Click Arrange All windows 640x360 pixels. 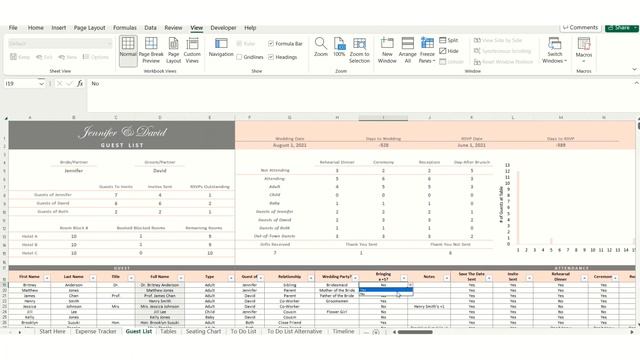[x=408, y=50]
